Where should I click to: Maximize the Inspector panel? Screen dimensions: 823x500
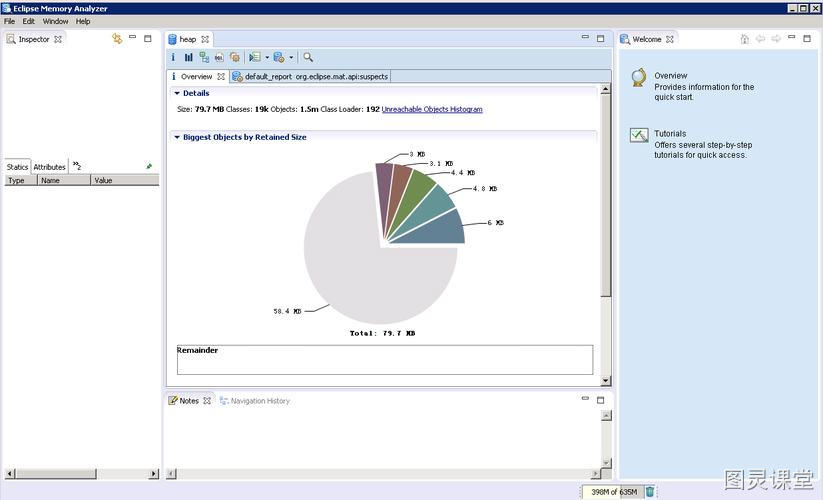(147, 38)
